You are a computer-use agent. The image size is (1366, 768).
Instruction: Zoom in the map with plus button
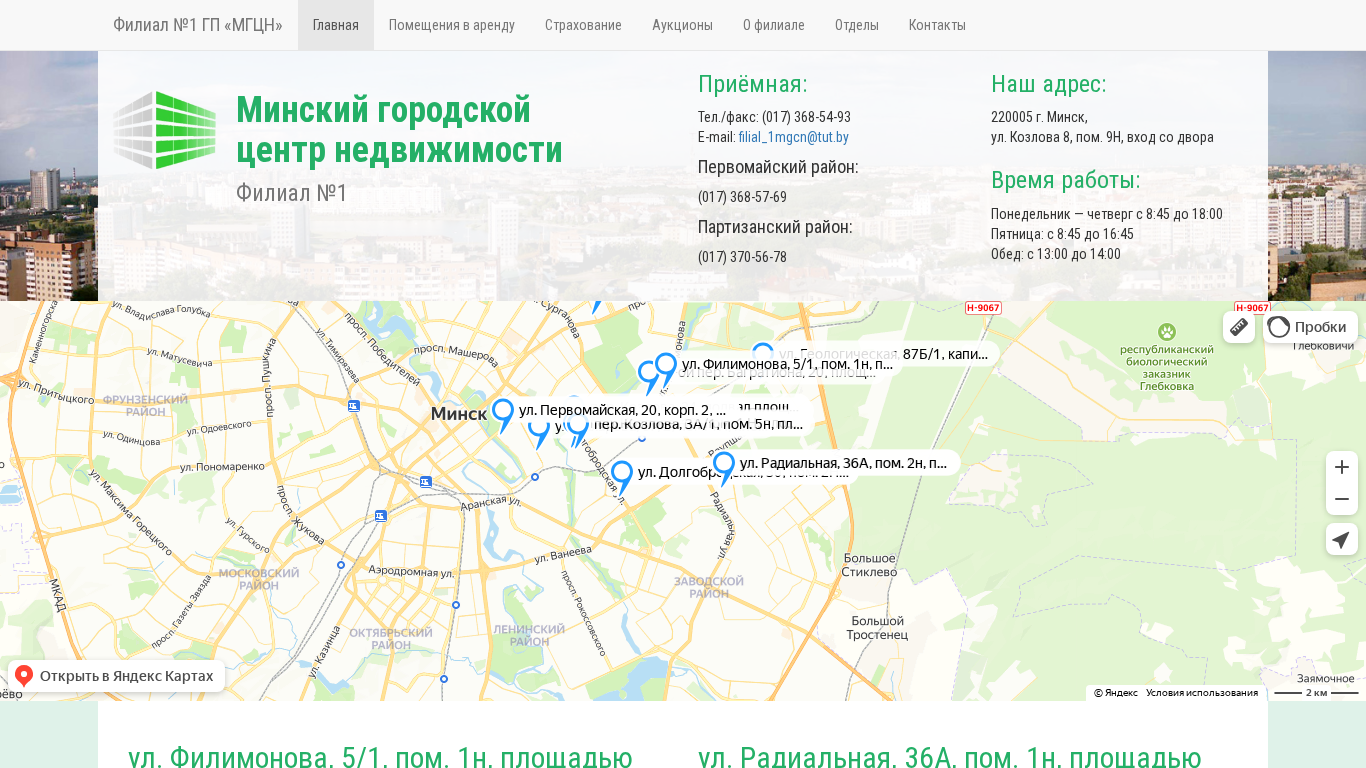1341,467
